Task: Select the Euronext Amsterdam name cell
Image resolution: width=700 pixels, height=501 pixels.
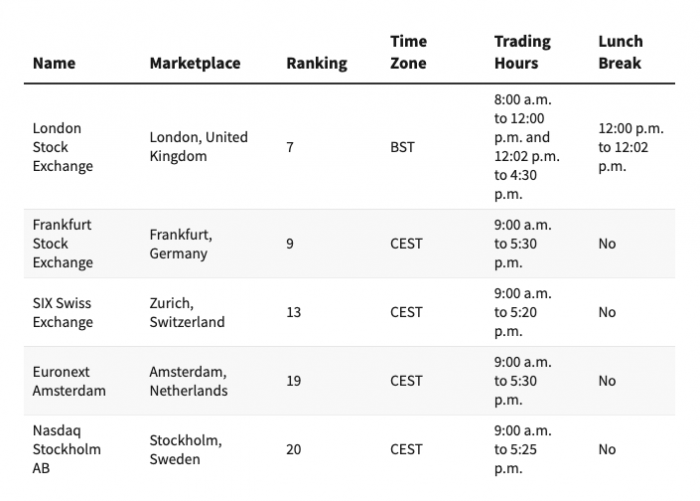Action: (x=68, y=381)
